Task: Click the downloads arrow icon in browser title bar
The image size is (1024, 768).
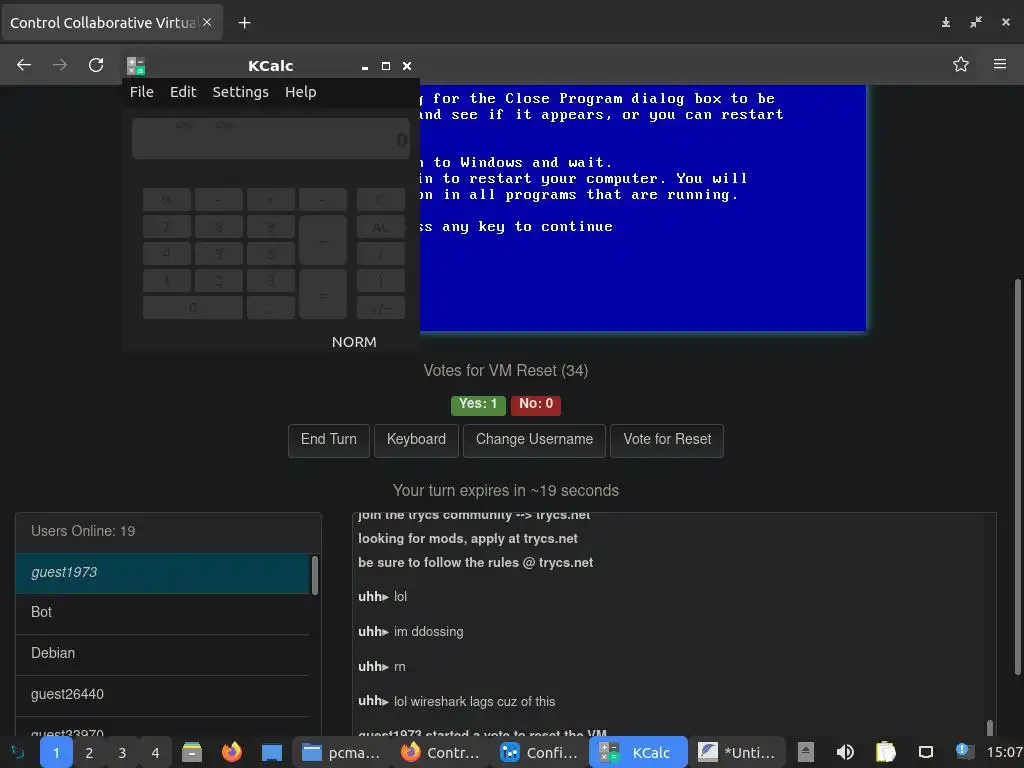Action: click(x=946, y=22)
